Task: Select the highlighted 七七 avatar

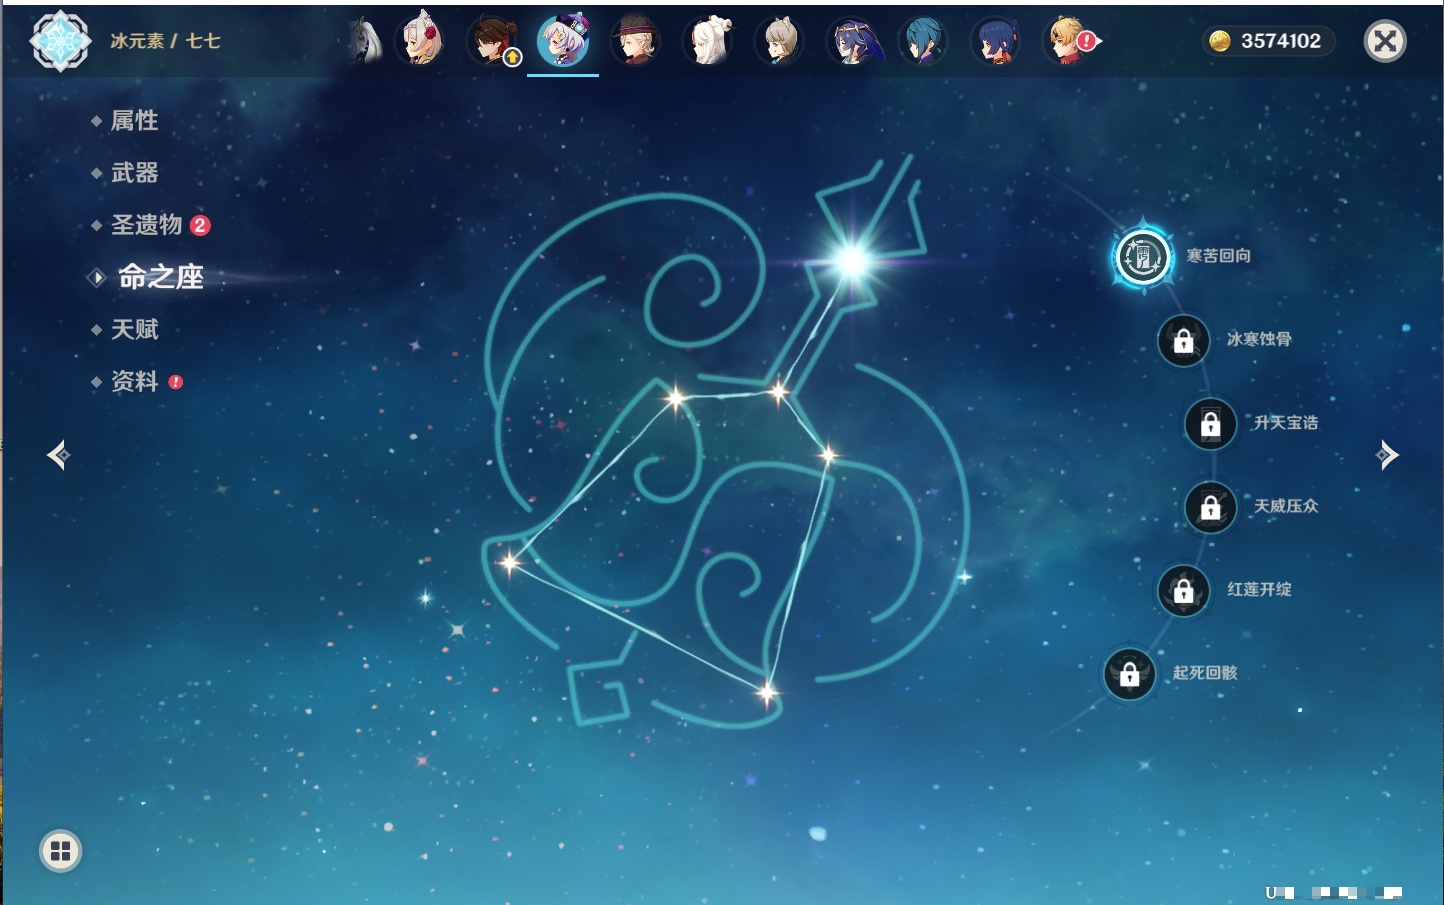Action: [x=563, y=41]
